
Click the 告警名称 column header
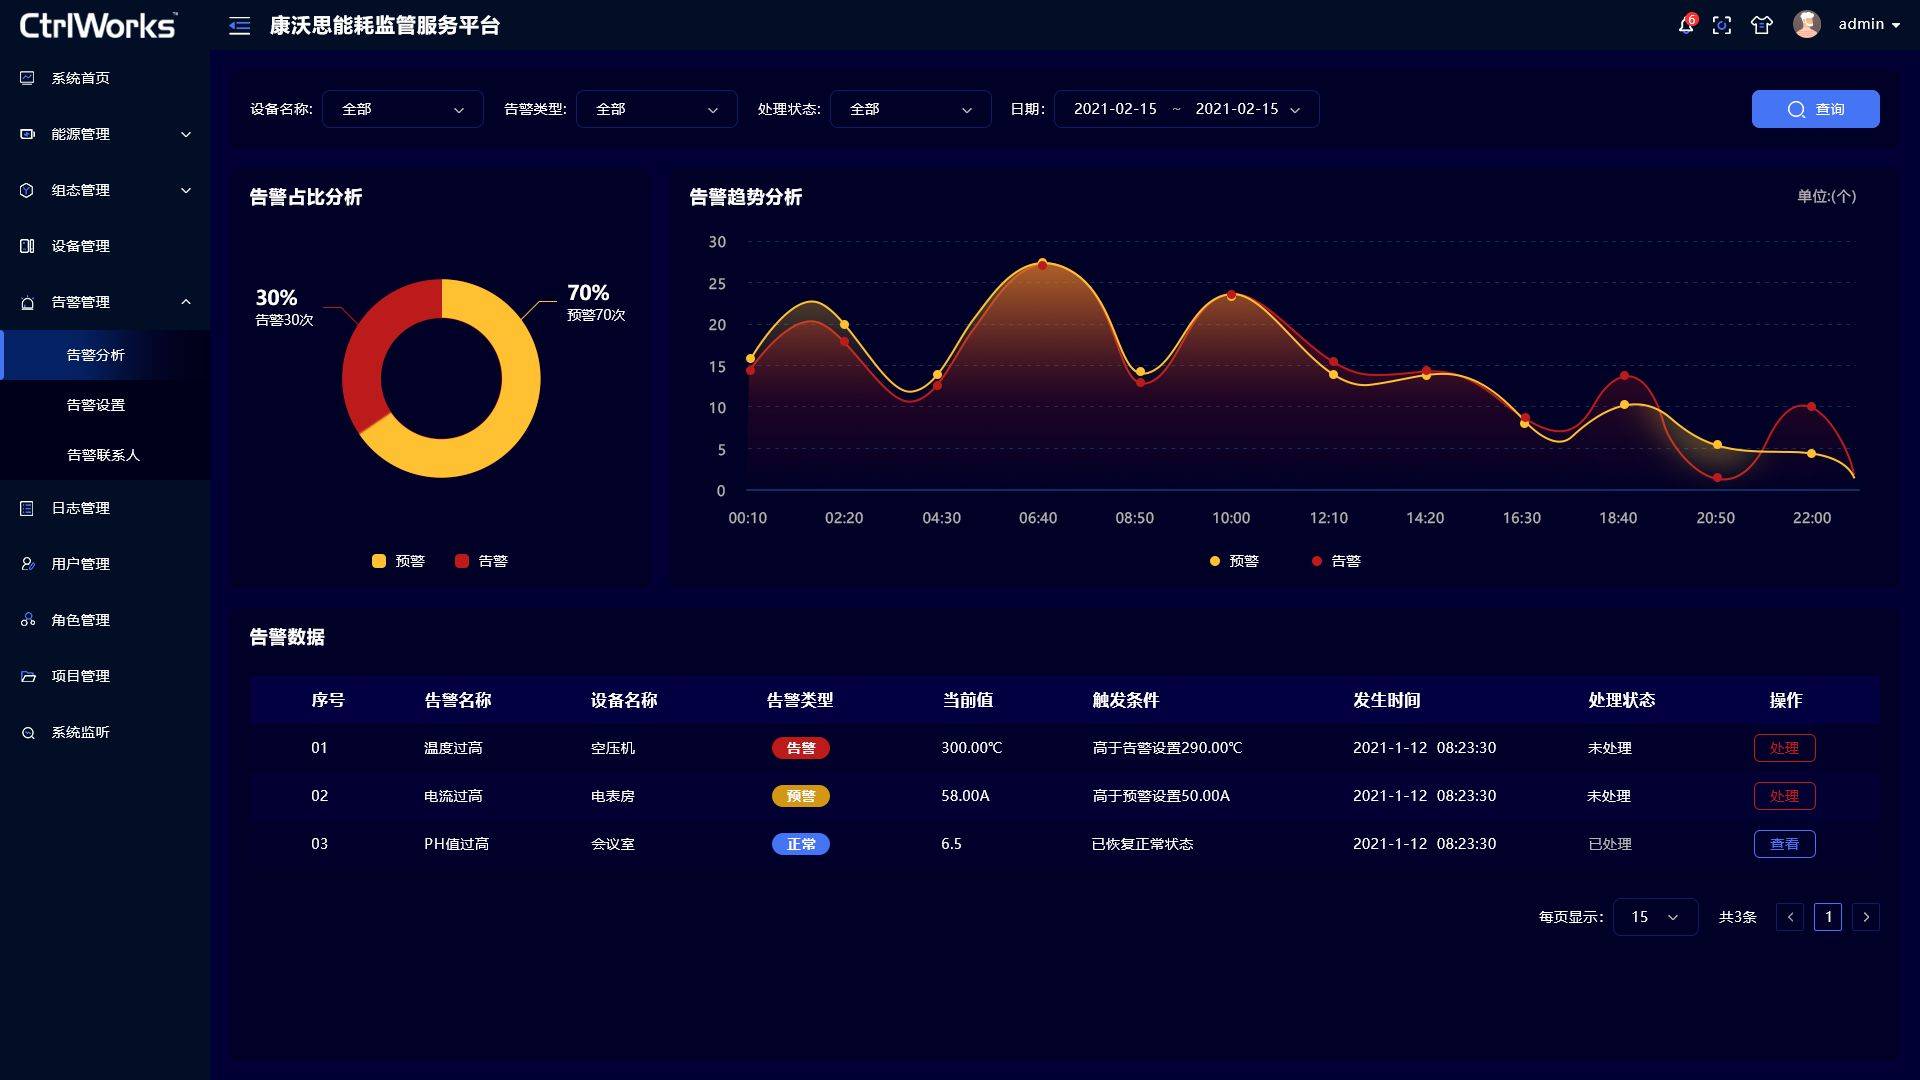click(x=458, y=700)
